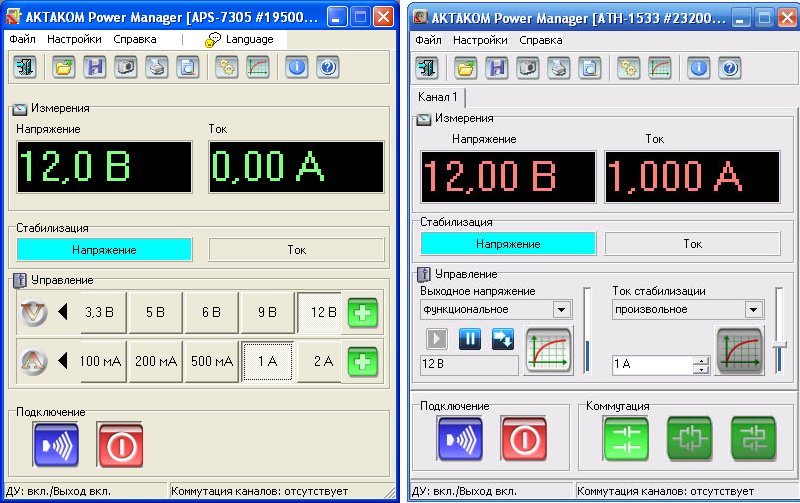Screen dimensions: 800x503
Task: Click blue connect button in ATH-1533 window
Action: pyautogui.click(x=460, y=439)
